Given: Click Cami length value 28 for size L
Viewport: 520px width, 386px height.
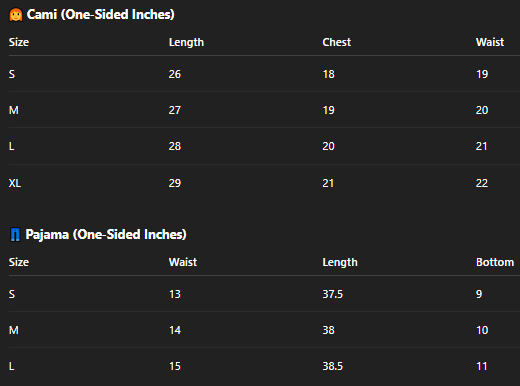Looking at the screenshot, I should (175, 146).
